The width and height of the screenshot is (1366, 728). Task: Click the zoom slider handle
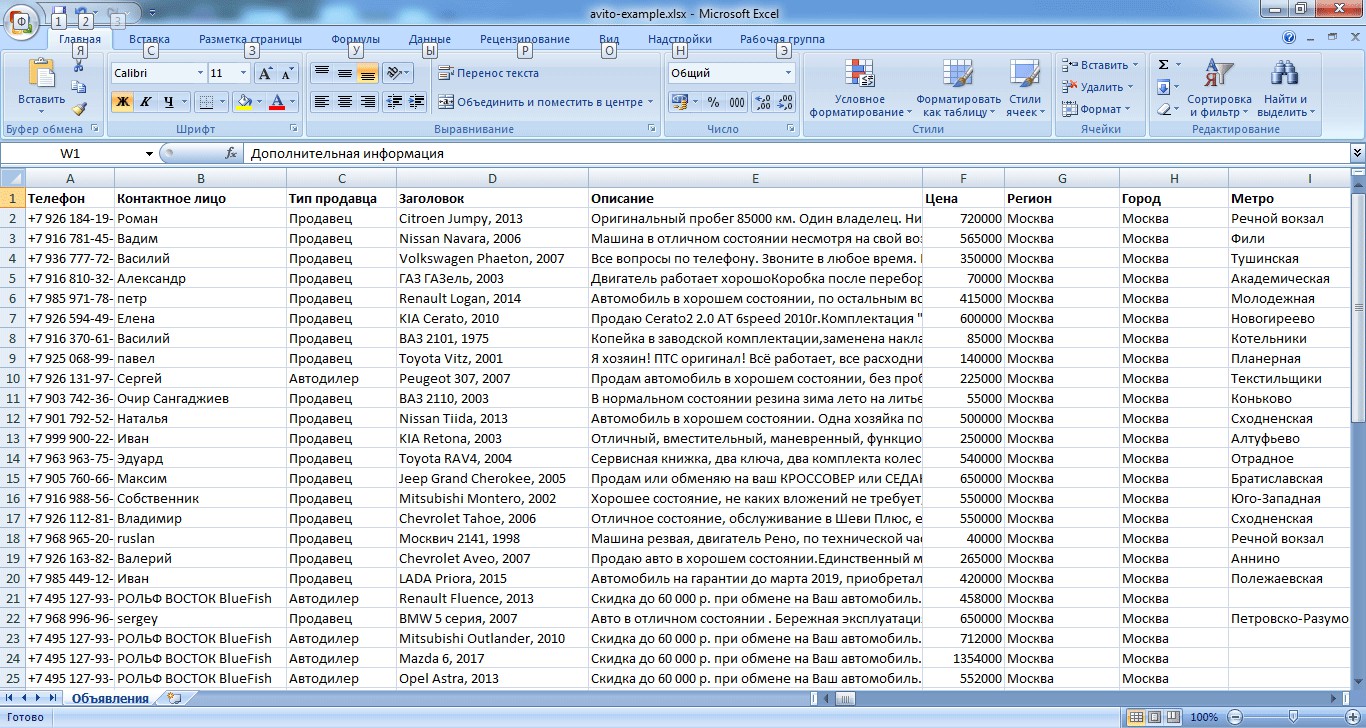tap(1293, 717)
